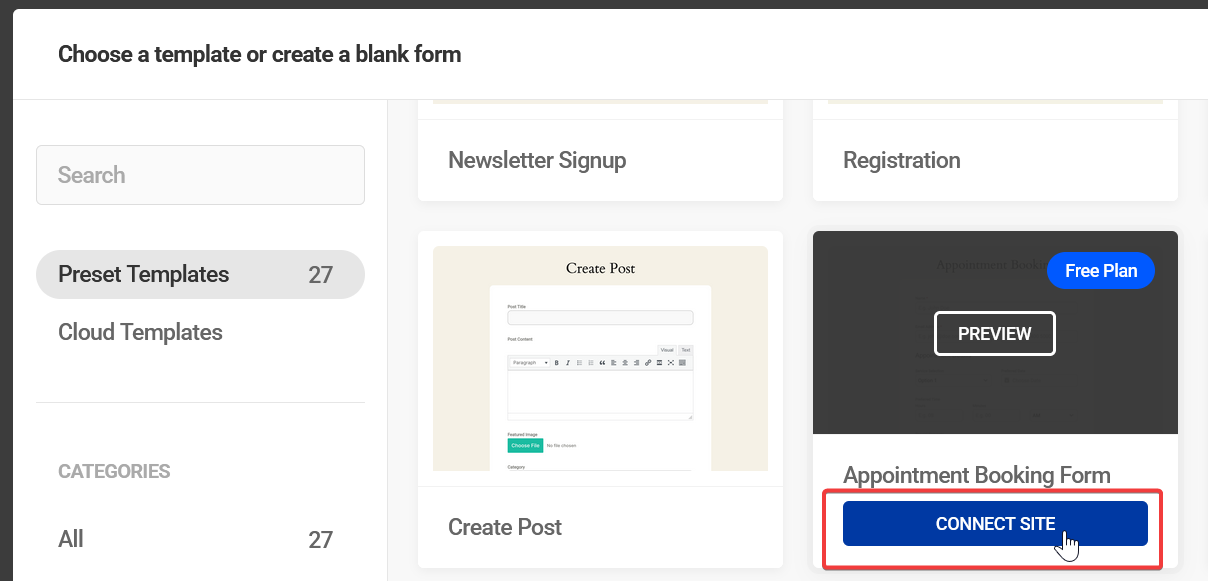Click Italic icon in Create Post preview

(x=568, y=362)
